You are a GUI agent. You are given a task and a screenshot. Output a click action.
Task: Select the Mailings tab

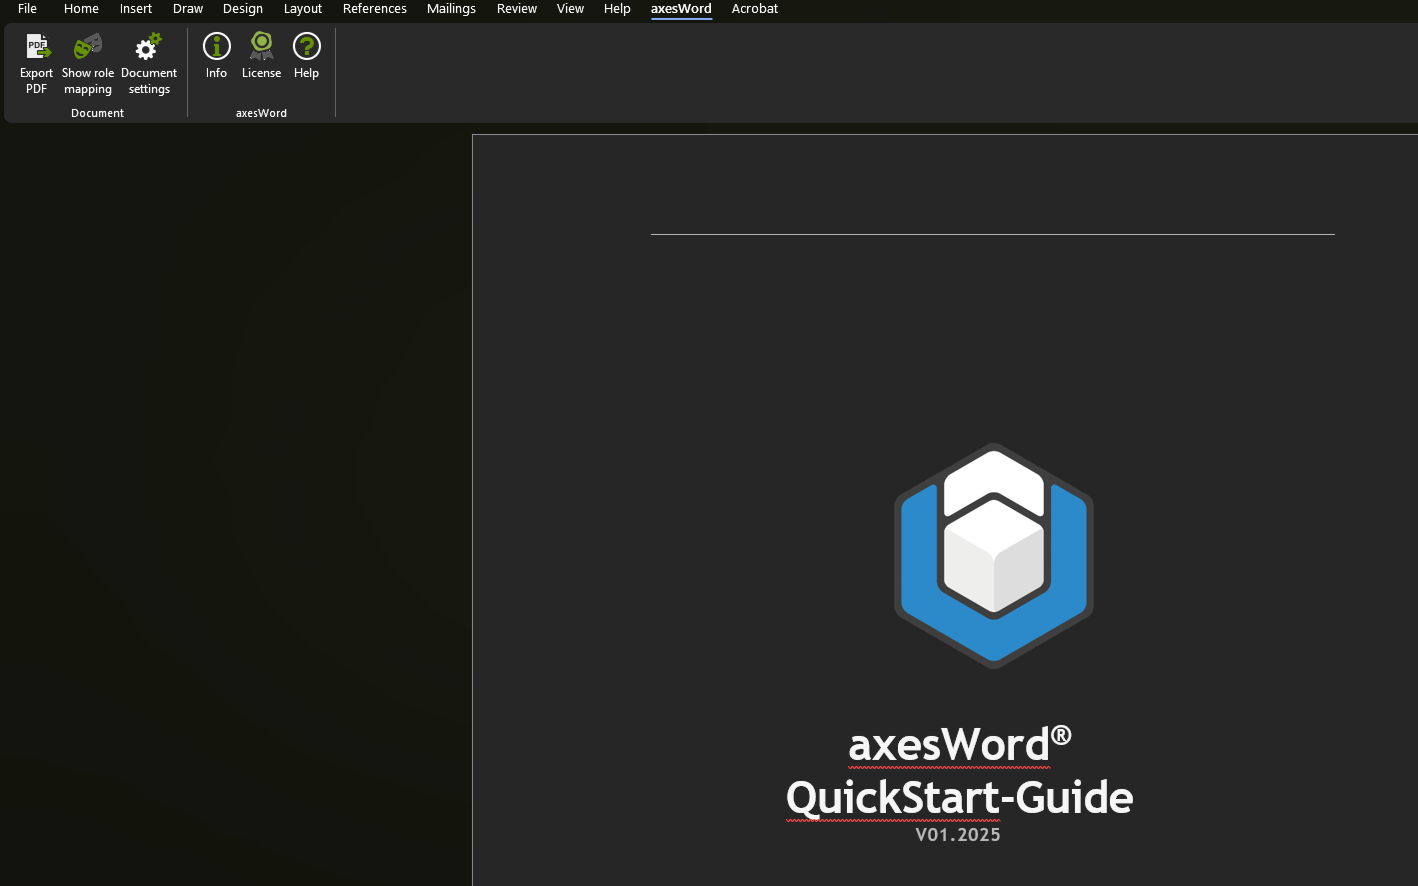451,9
